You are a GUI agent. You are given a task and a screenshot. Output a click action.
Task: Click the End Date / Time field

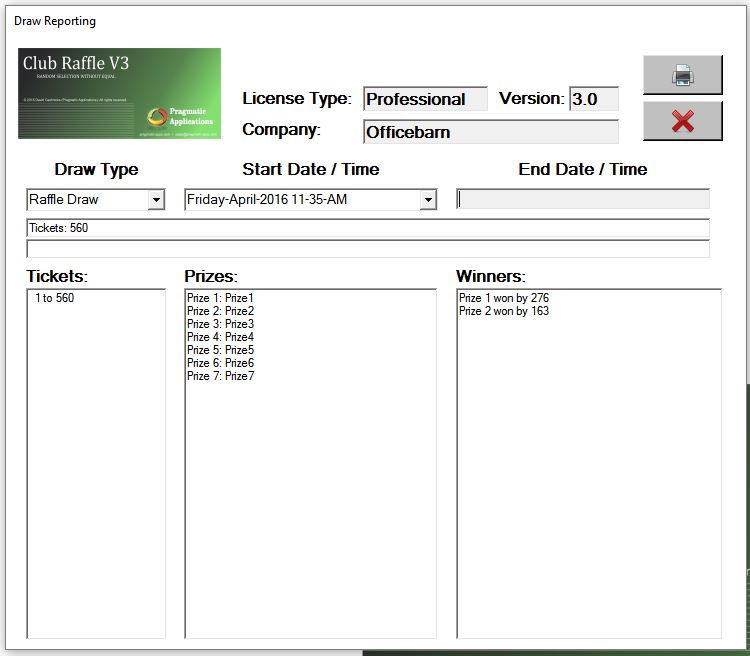point(583,199)
